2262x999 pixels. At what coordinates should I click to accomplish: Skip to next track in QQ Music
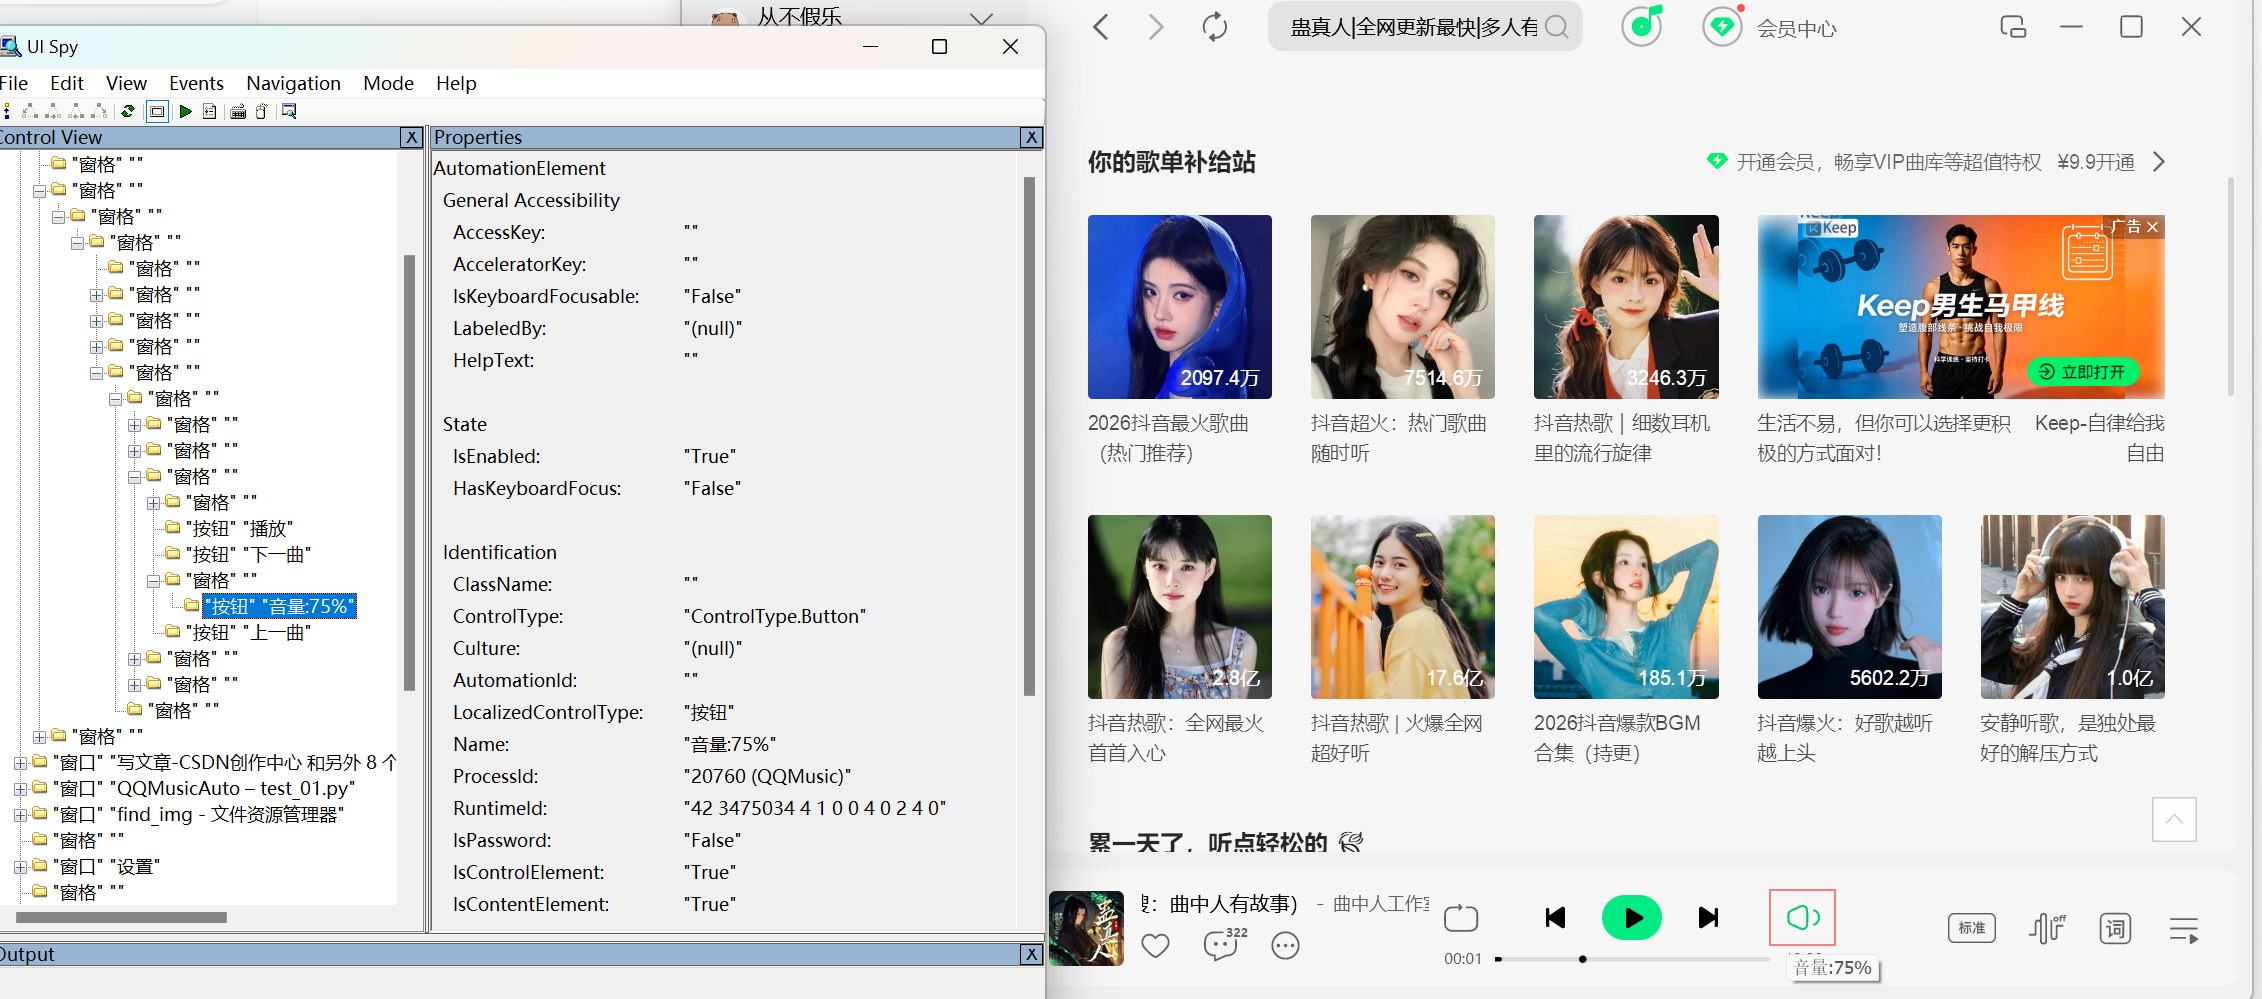point(1709,918)
